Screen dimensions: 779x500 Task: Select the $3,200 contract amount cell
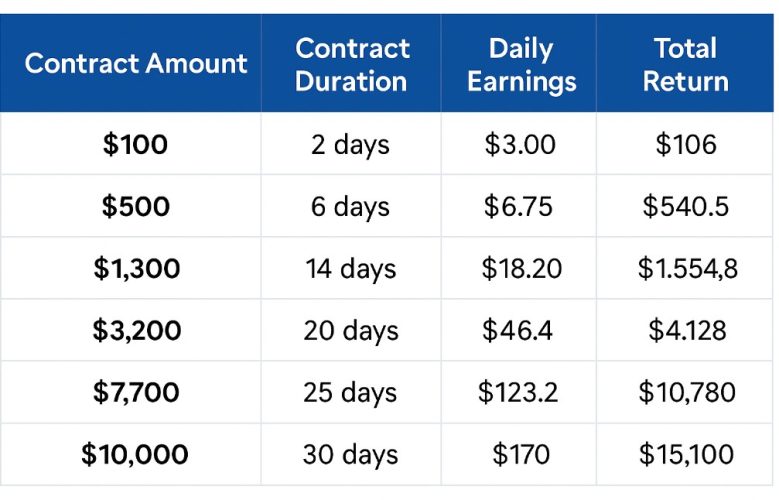click(x=136, y=331)
